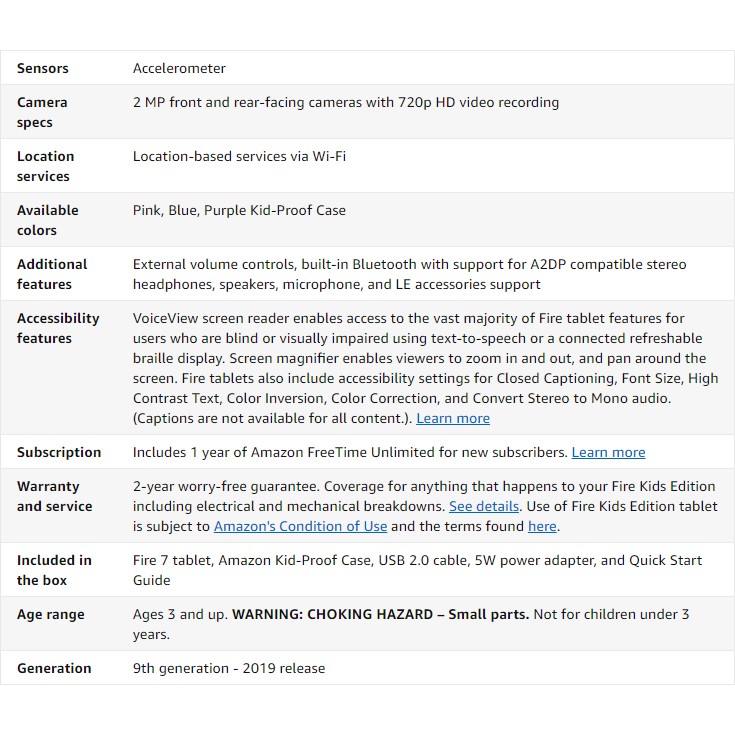Click the Pink, Blue, Purple colors text
The image size is (735, 735).
239,210
